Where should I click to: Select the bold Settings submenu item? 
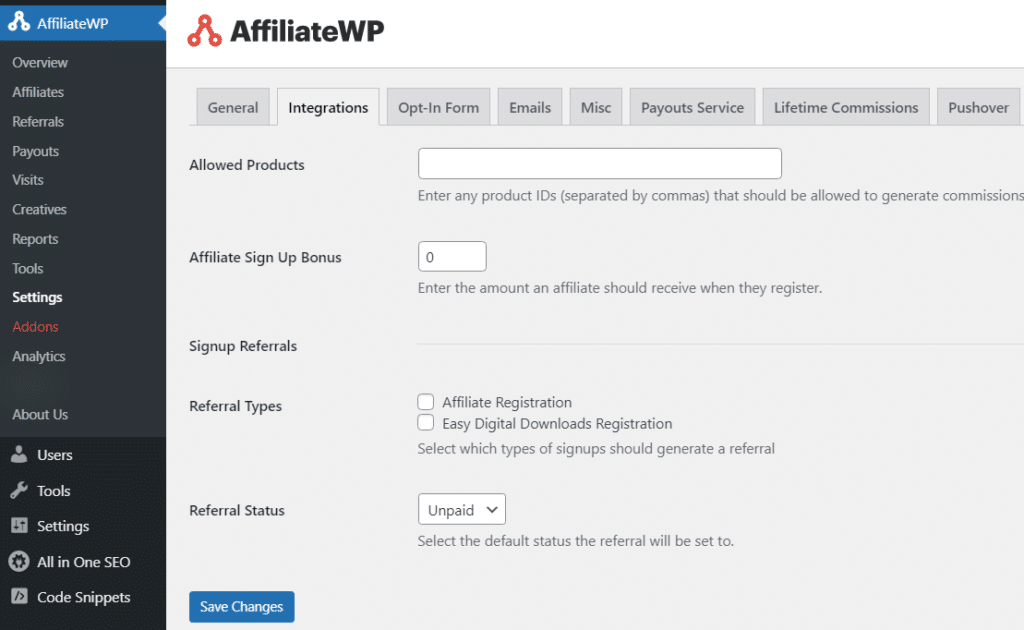click(37, 297)
